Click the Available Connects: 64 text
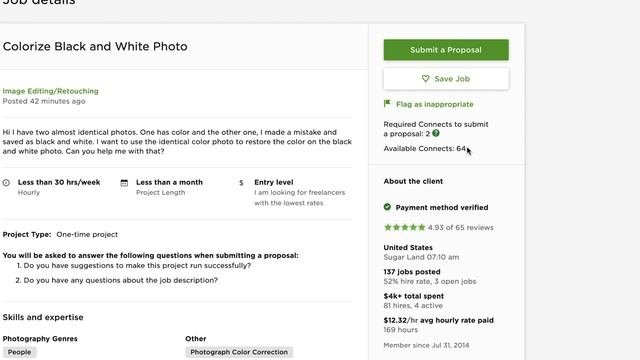Image resolution: width=640 pixels, height=360 pixels. 424,149
